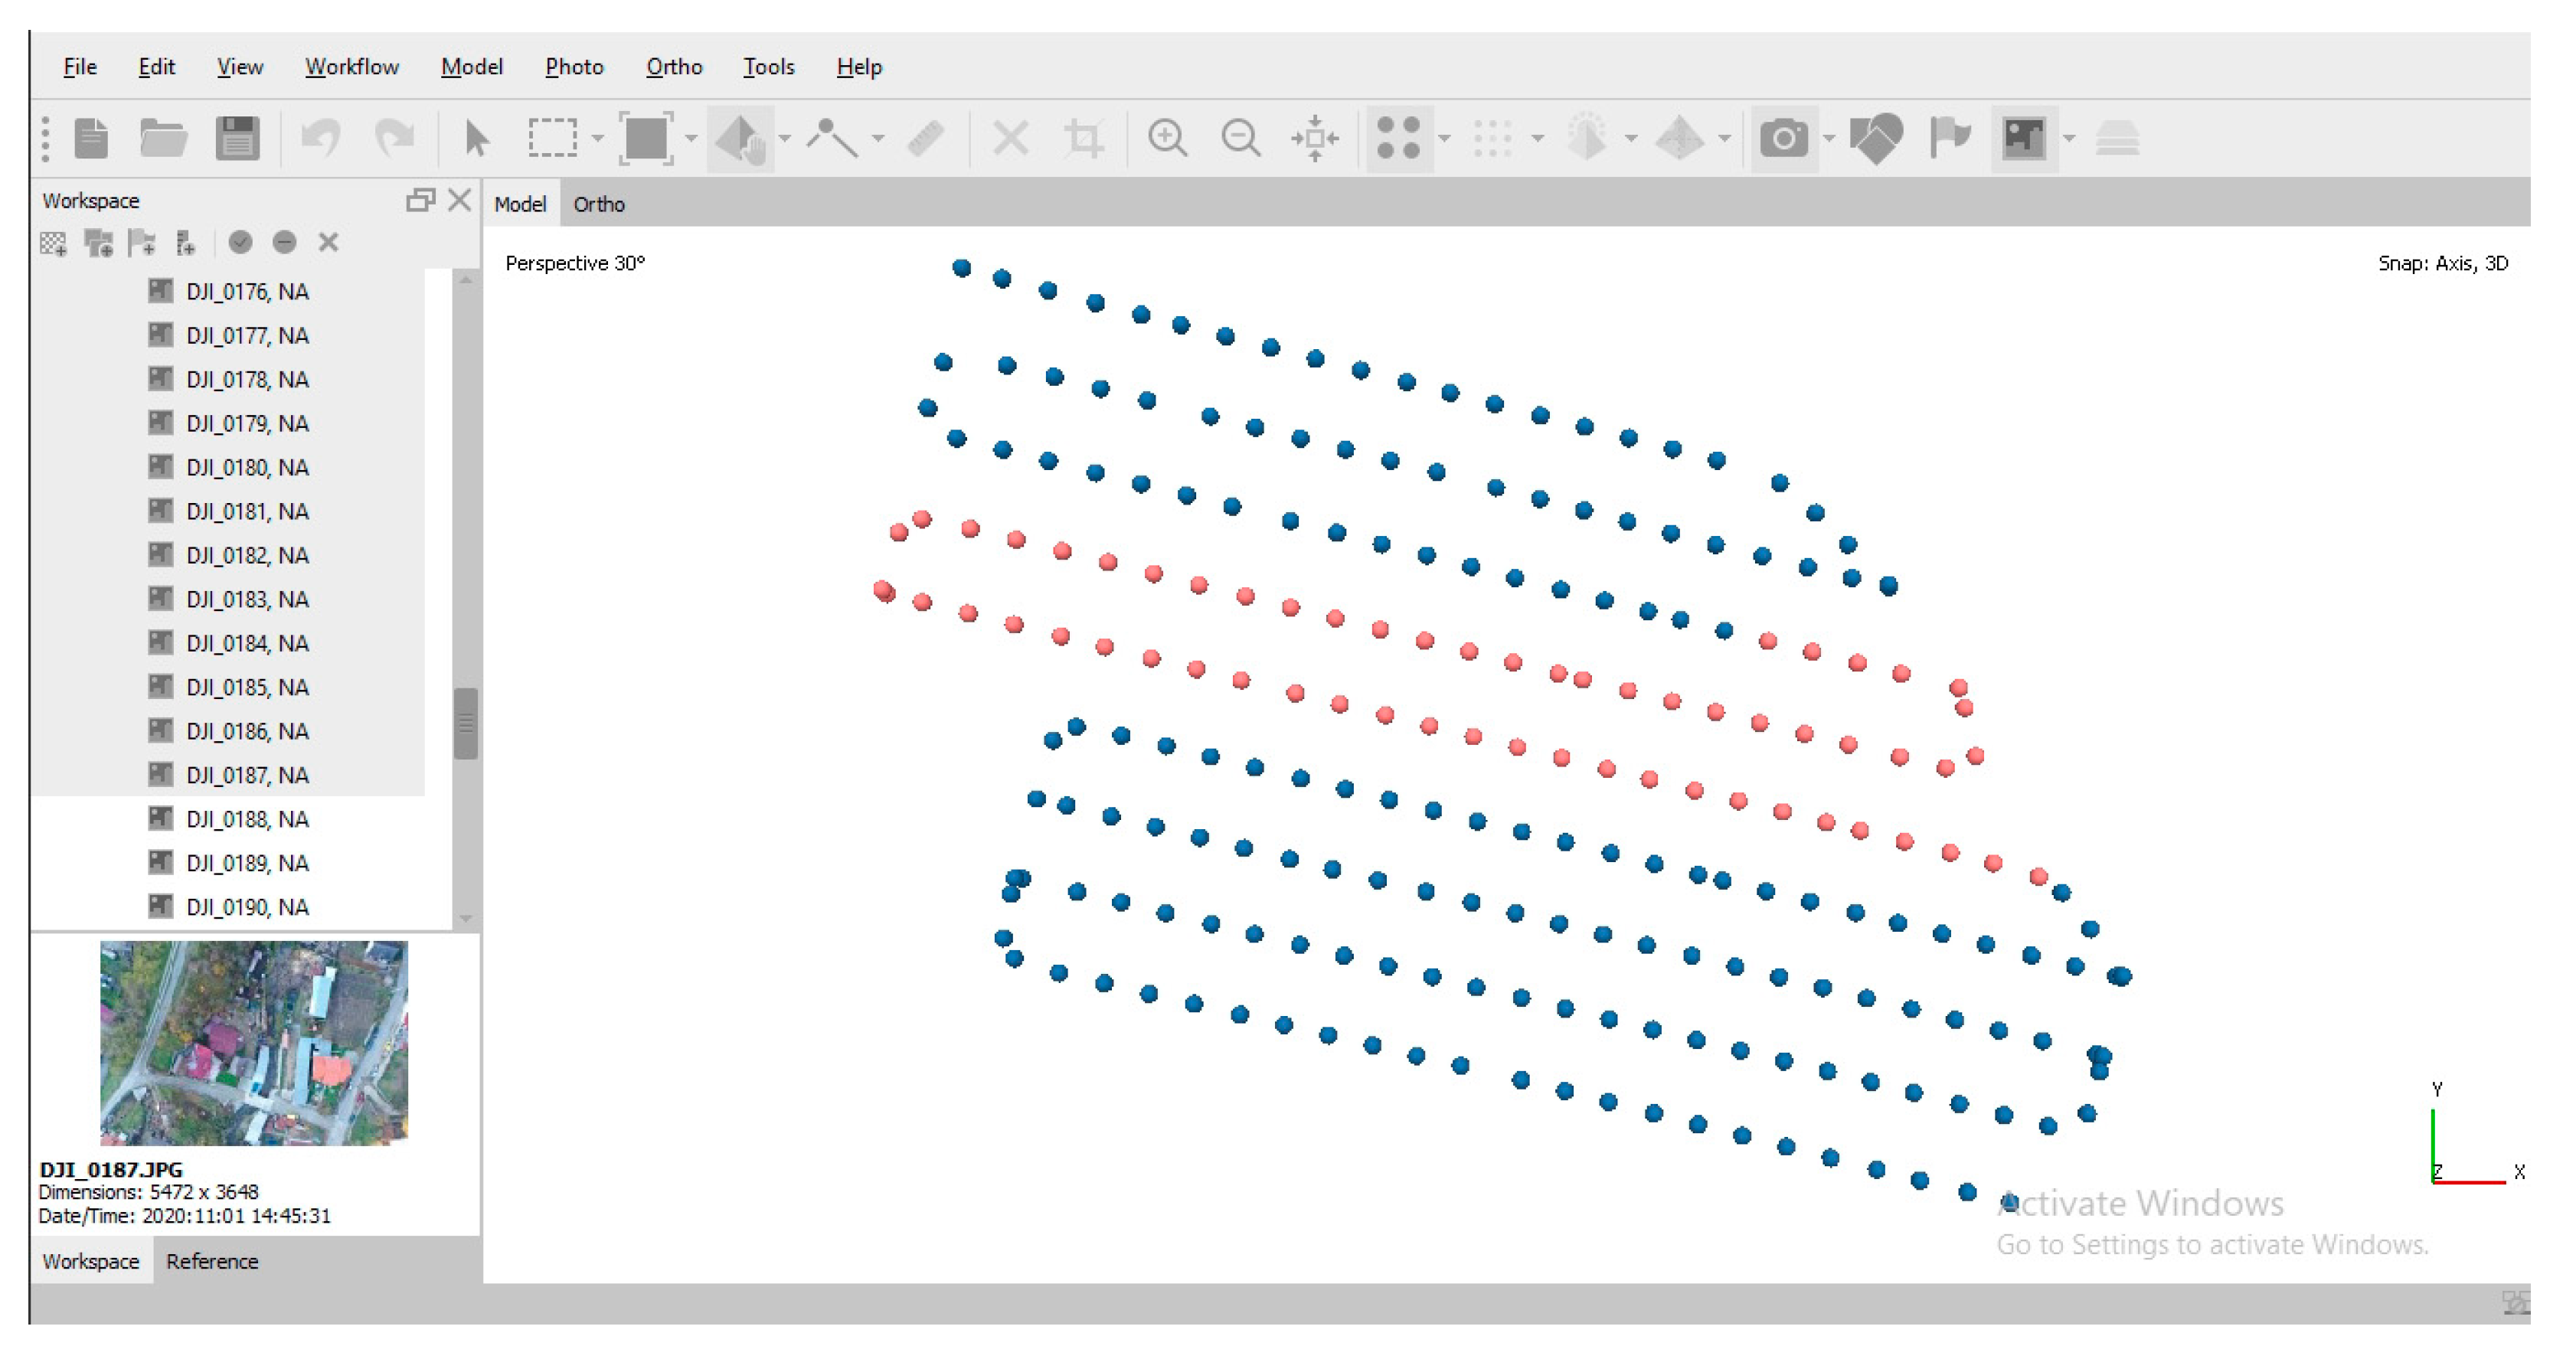
Task: Switch to the Reference pane tab
Action: point(212,1261)
